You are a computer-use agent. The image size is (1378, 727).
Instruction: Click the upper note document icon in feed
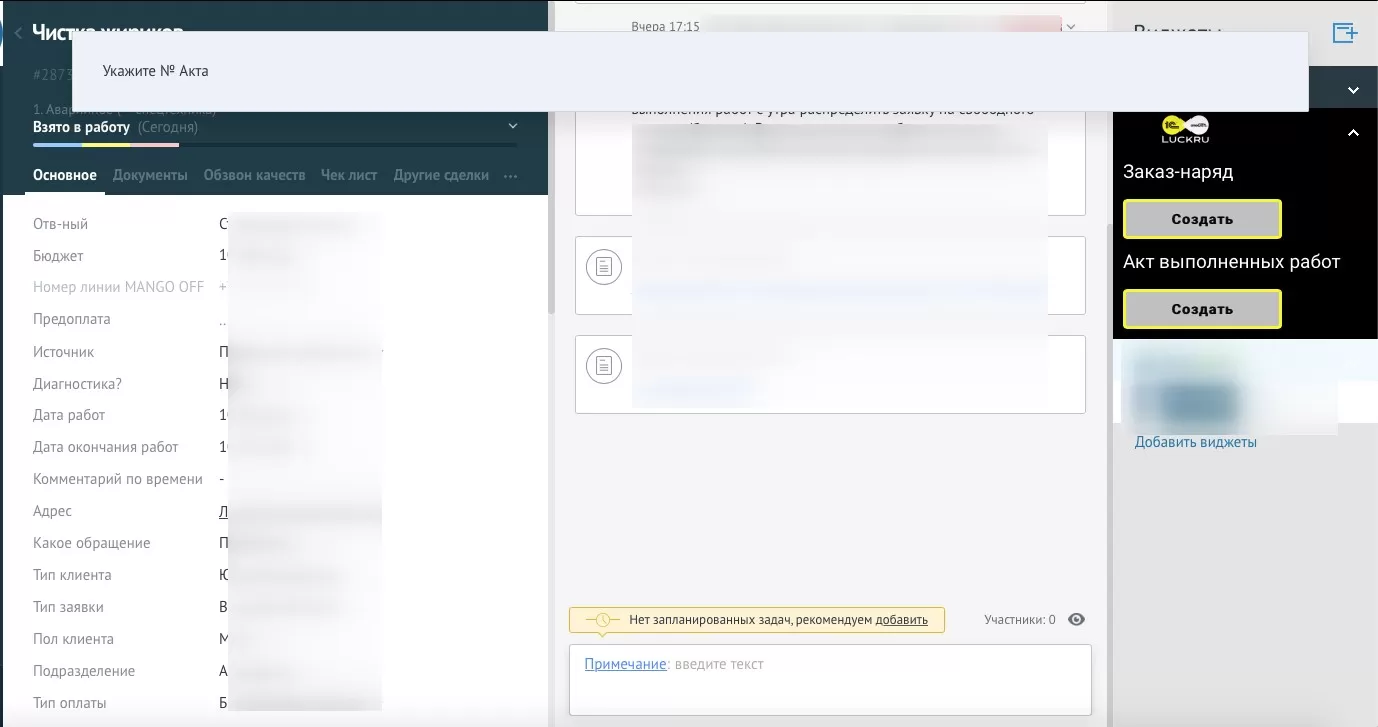603,267
